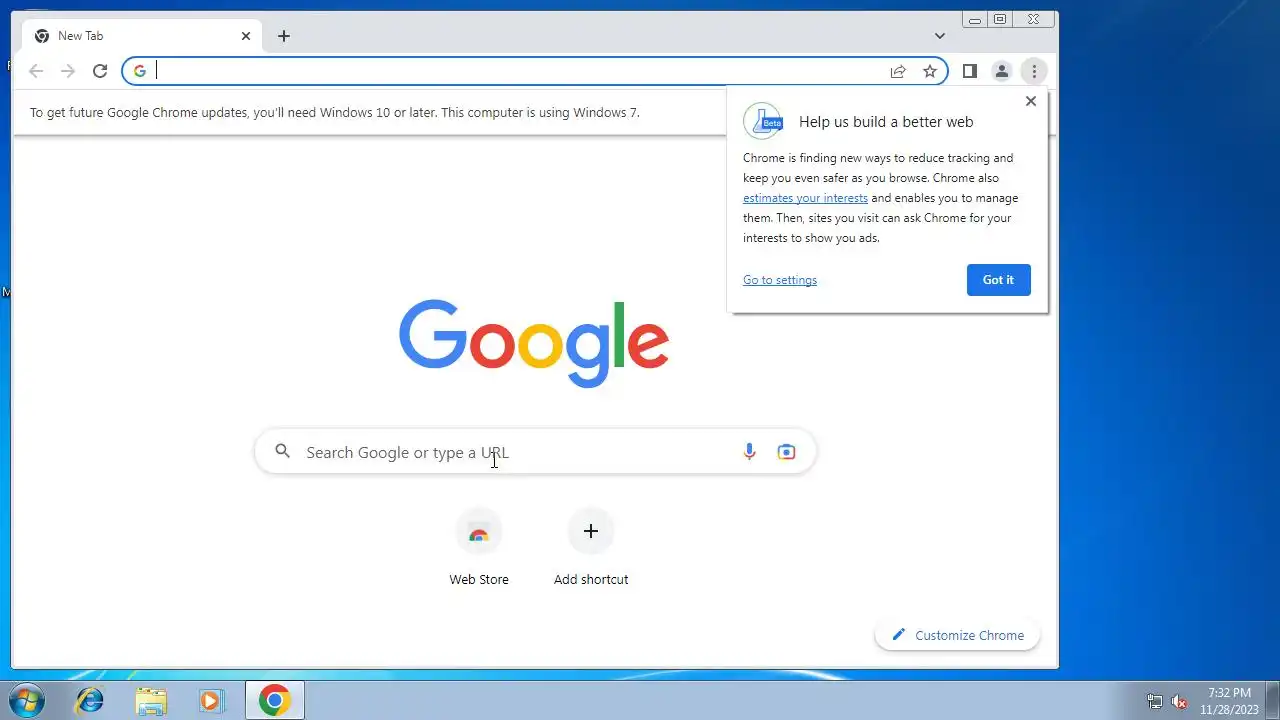1280x720 pixels.
Task: Click Customize Chrome button
Action: (x=957, y=635)
